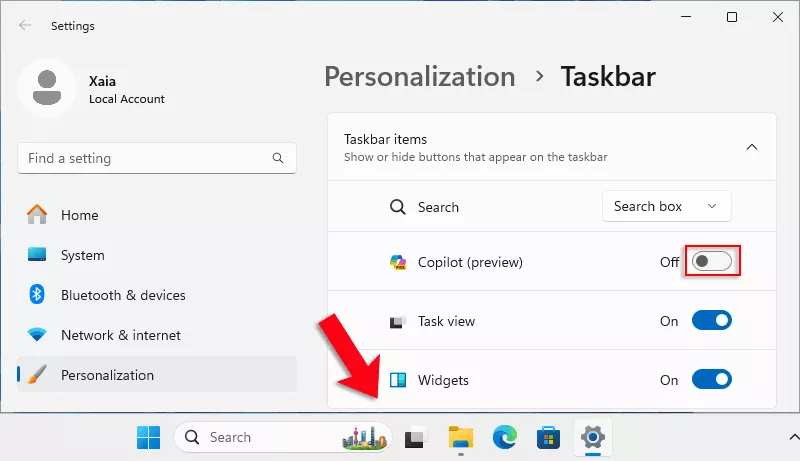Image resolution: width=800 pixels, height=461 pixels.
Task: Click the search magnifier in Find a setting
Action: [x=278, y=158]
